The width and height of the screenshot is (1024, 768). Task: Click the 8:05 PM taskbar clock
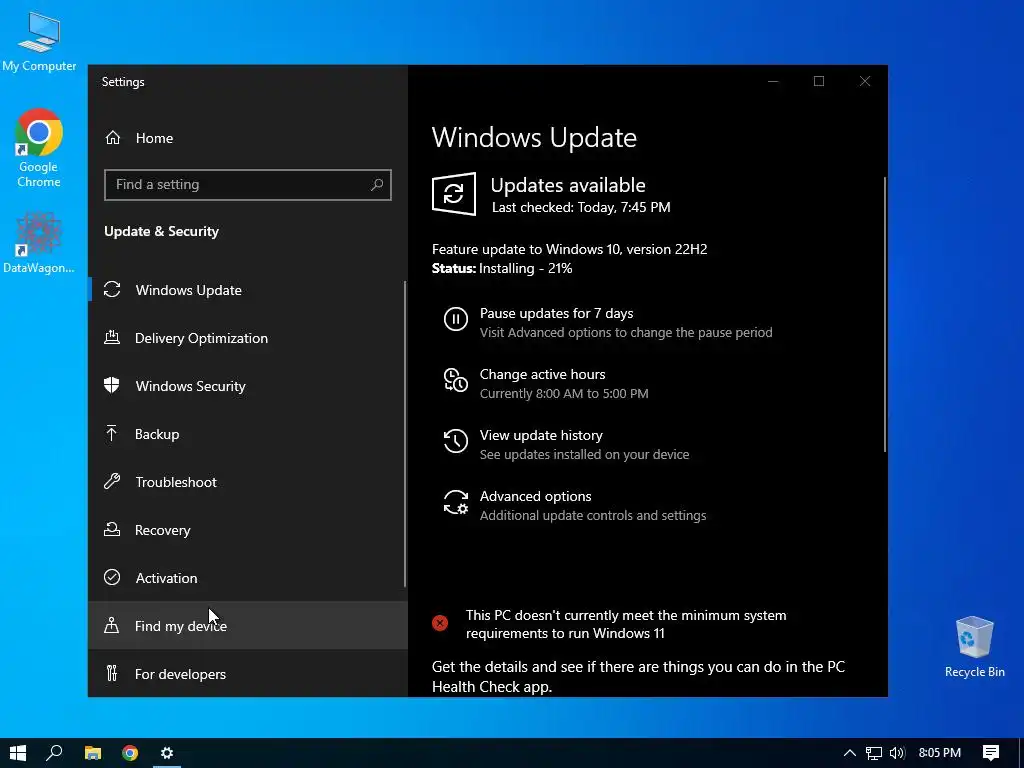click(x=940, y=753)
